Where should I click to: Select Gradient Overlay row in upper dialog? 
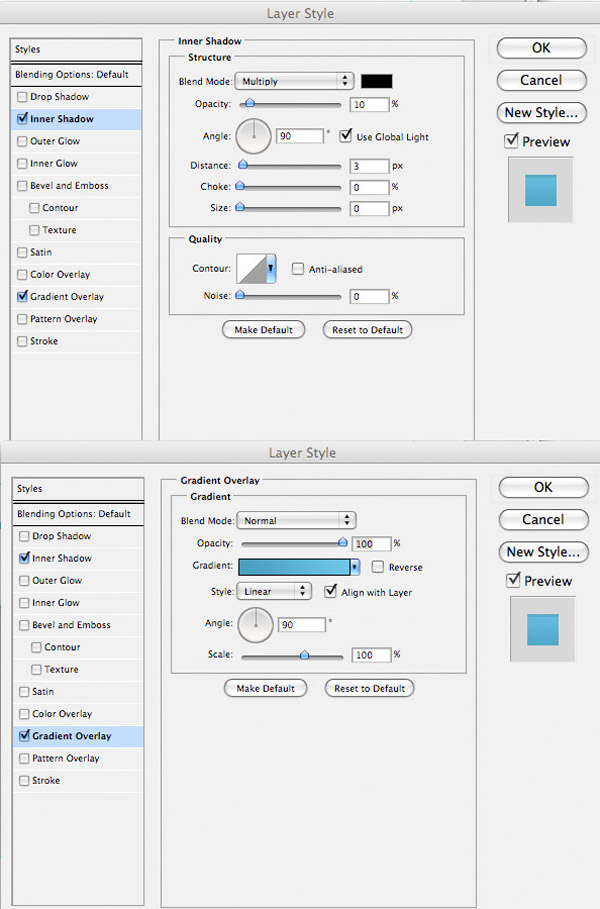click(76, 297)
